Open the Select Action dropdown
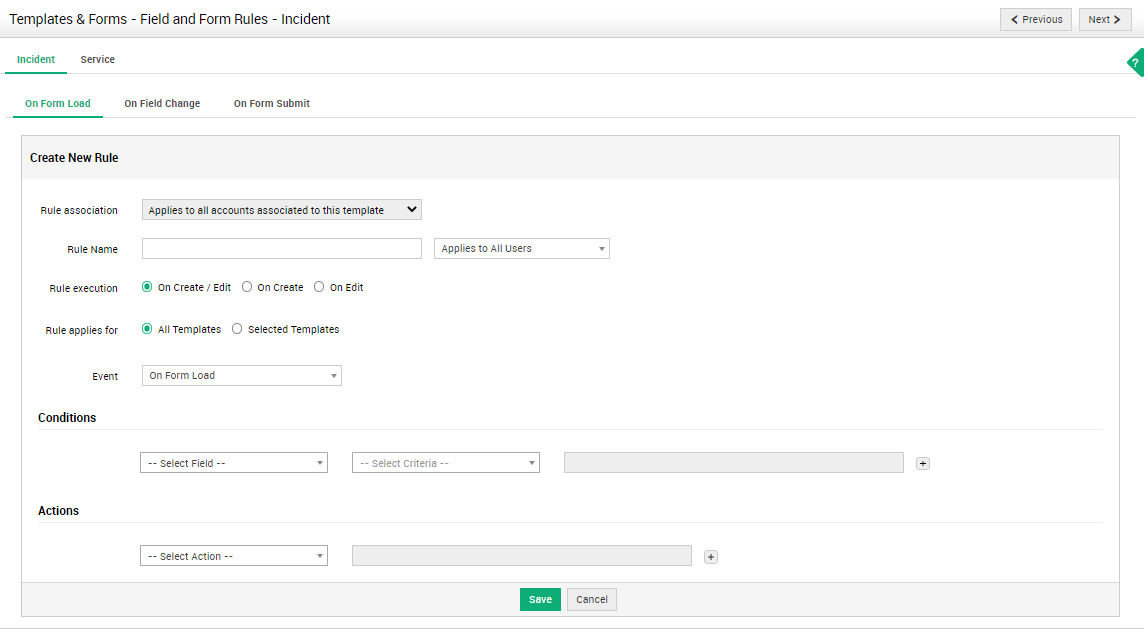 [233, 556]
